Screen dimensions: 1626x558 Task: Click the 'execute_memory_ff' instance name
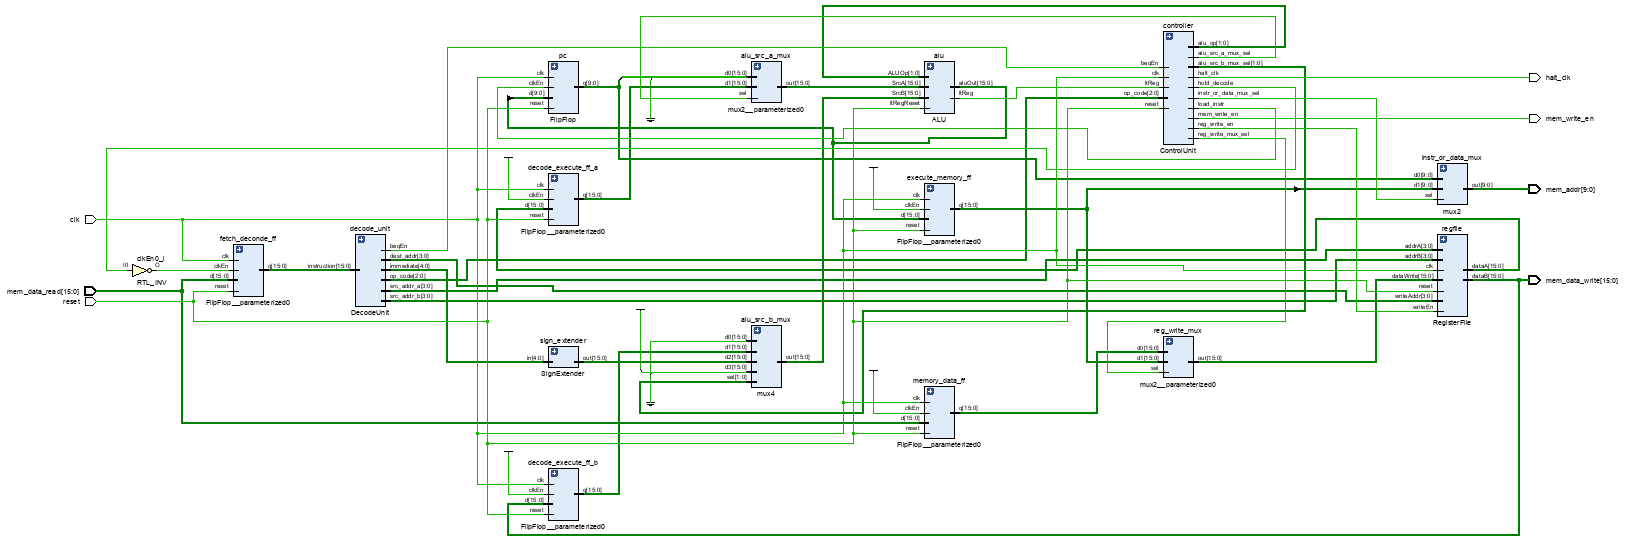point(939,178)
